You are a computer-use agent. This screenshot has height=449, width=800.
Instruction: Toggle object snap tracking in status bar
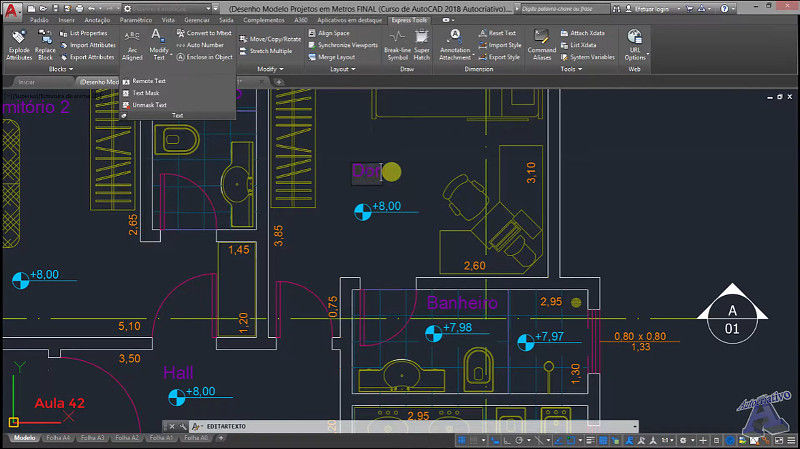558,440
